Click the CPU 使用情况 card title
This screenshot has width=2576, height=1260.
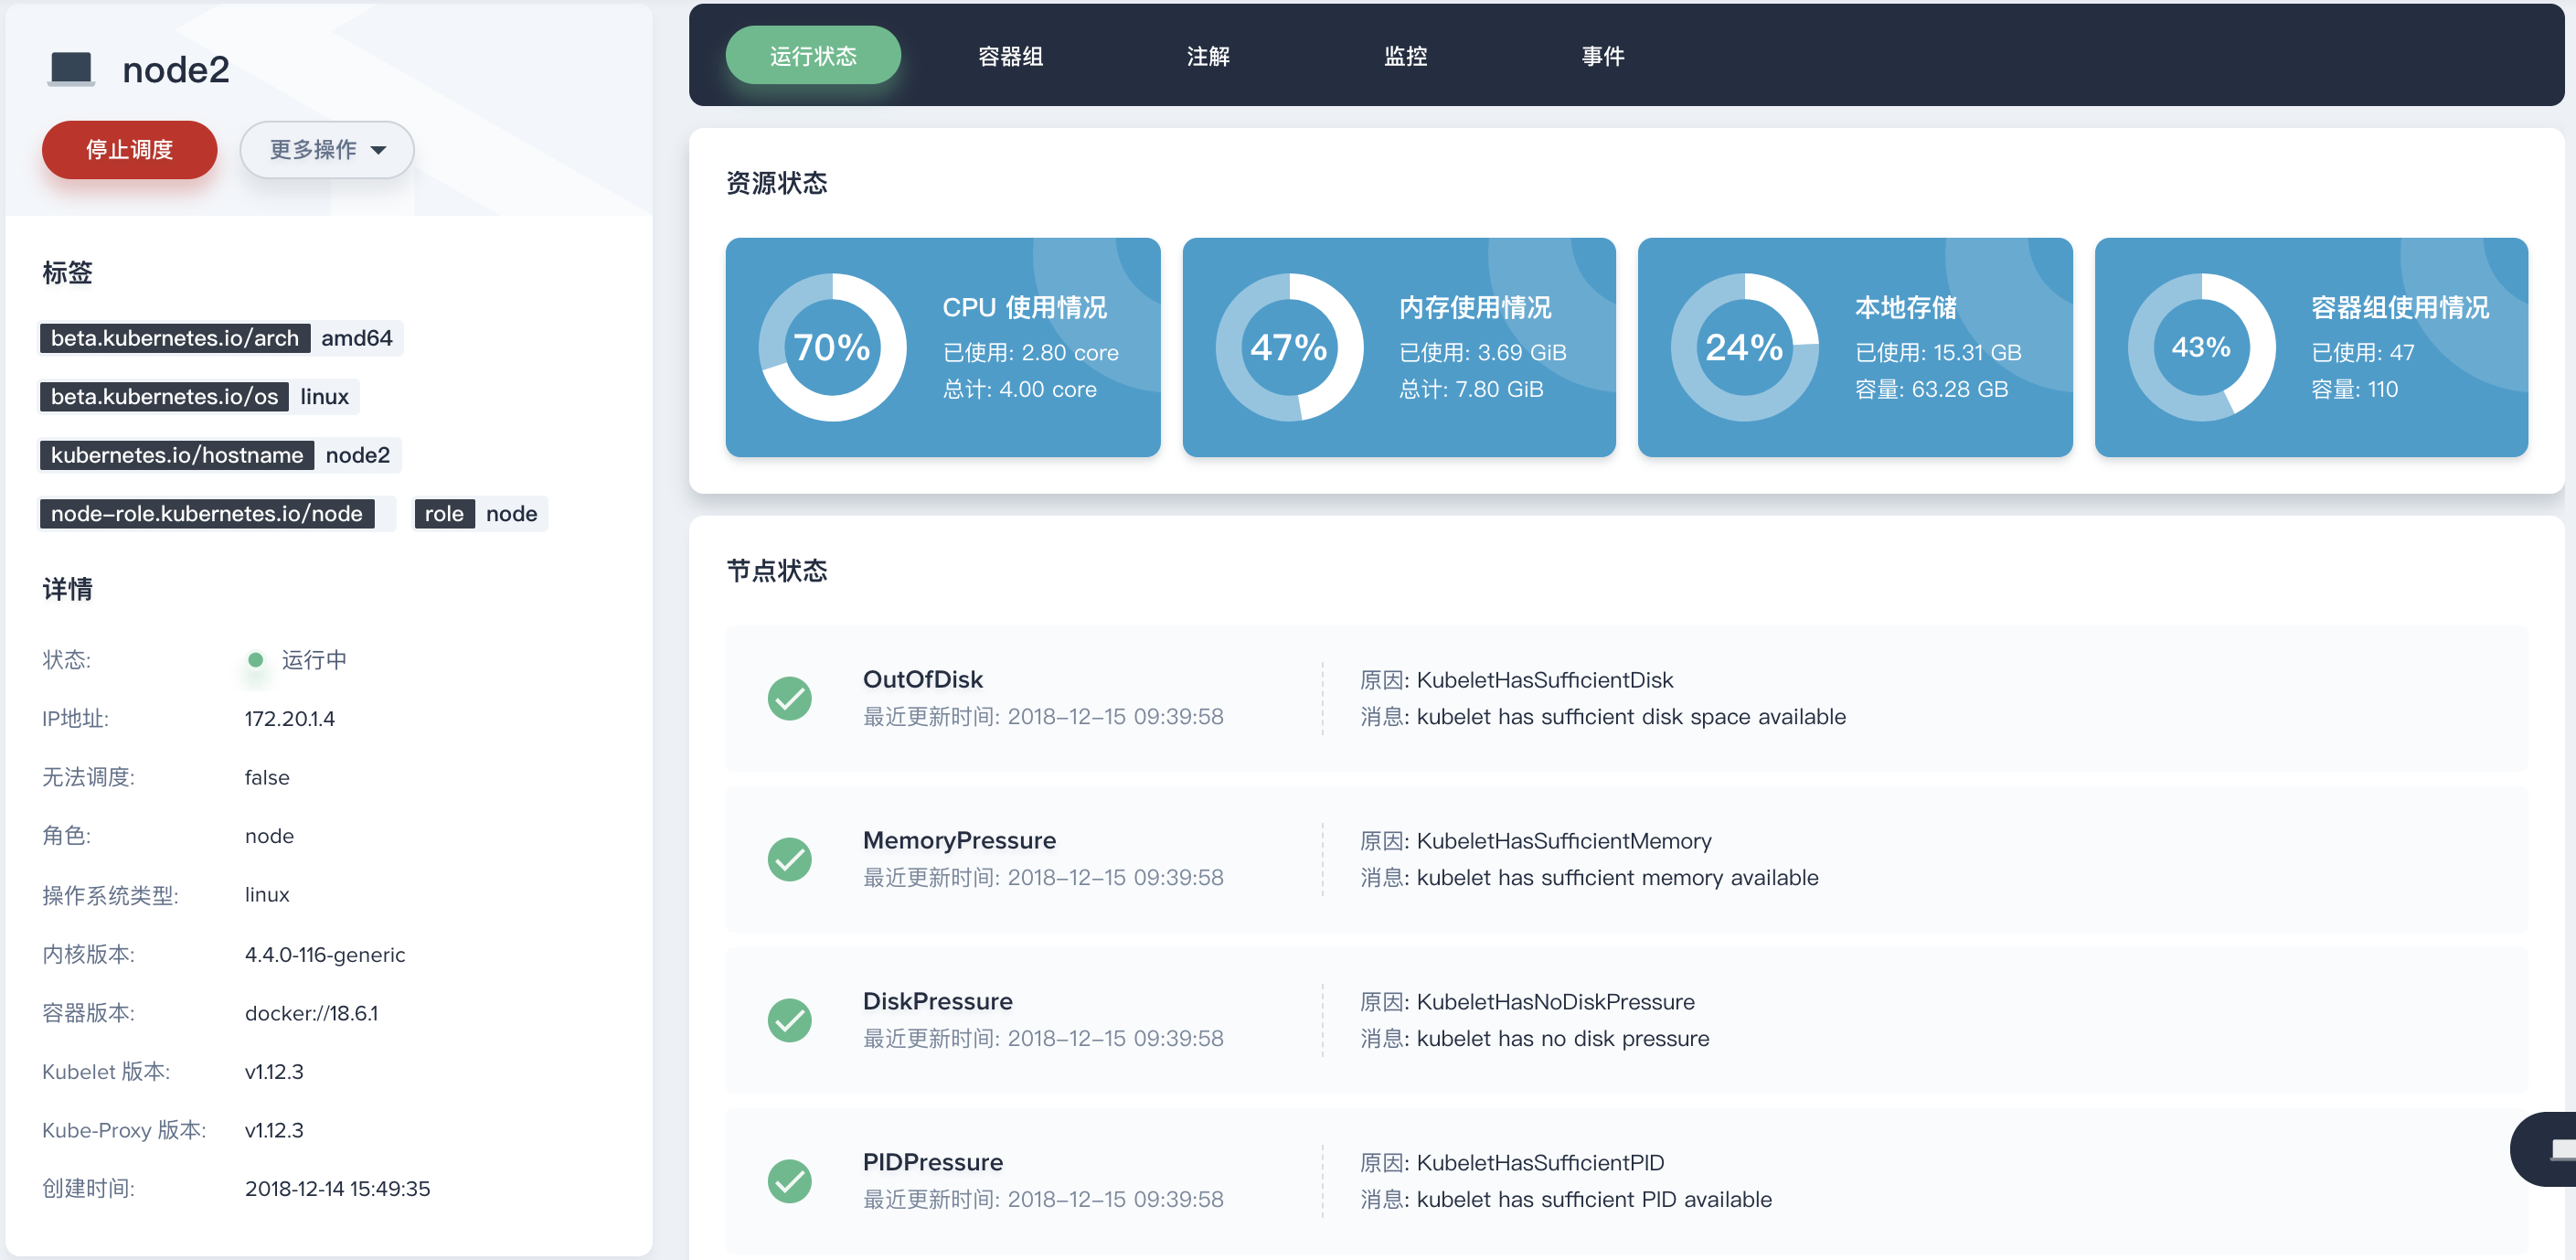(x=1024, y=307)
